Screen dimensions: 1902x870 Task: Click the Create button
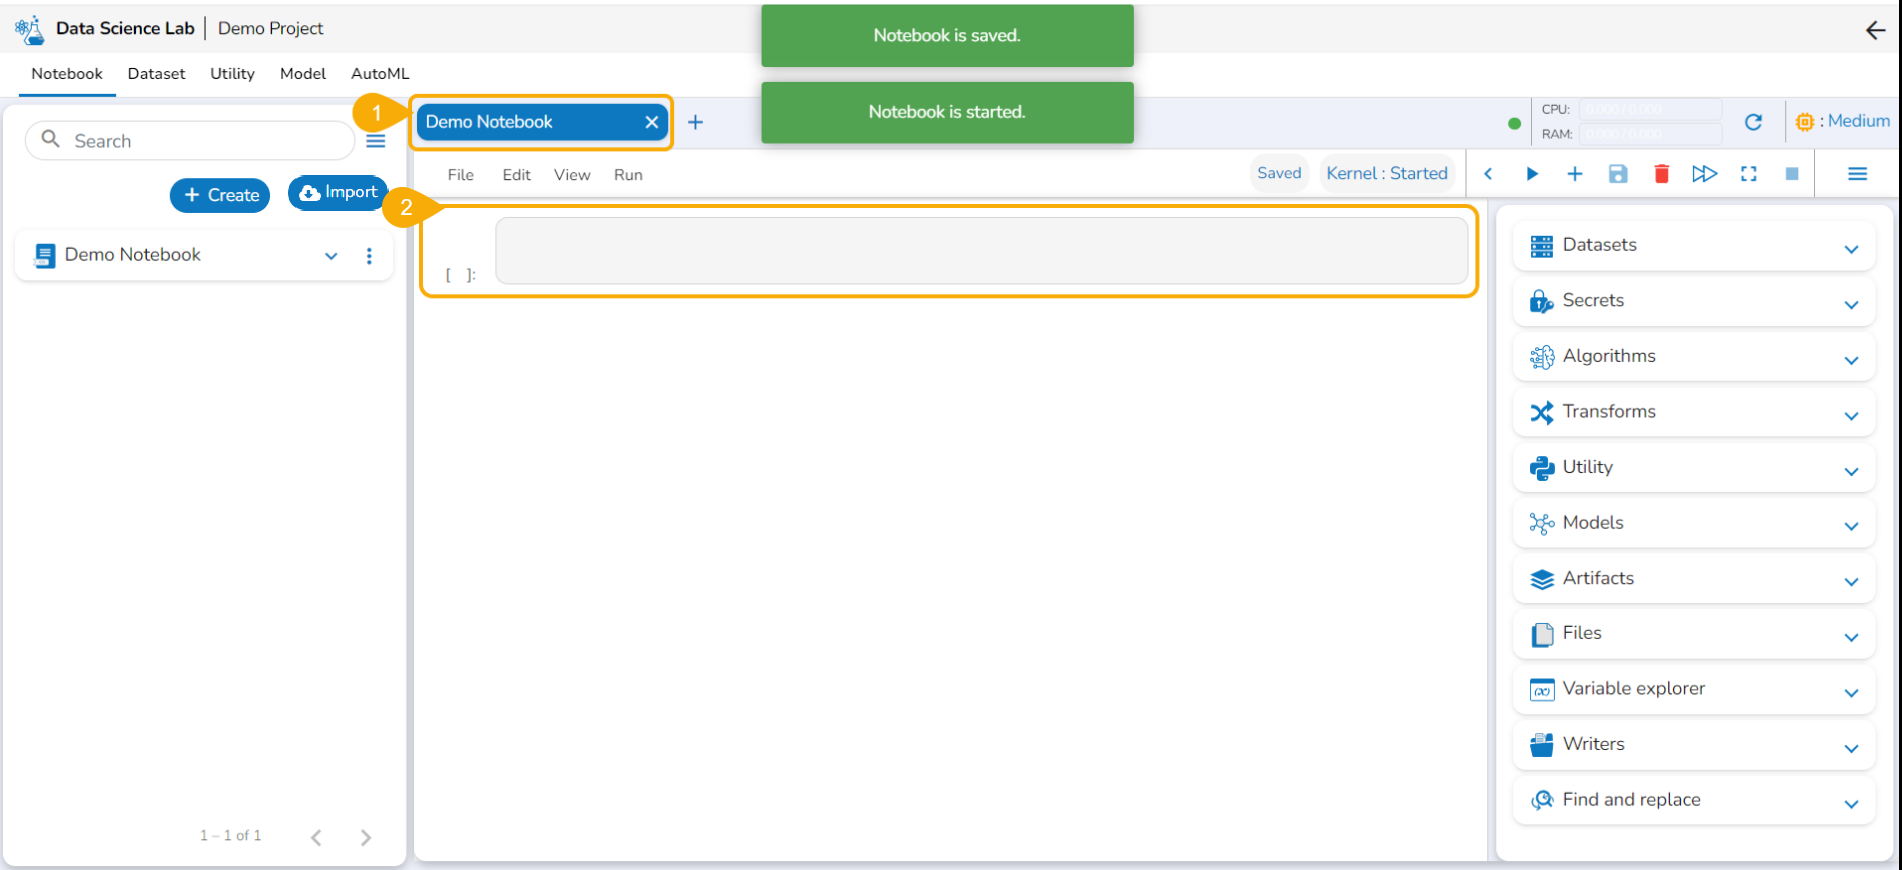pos(220,195)
